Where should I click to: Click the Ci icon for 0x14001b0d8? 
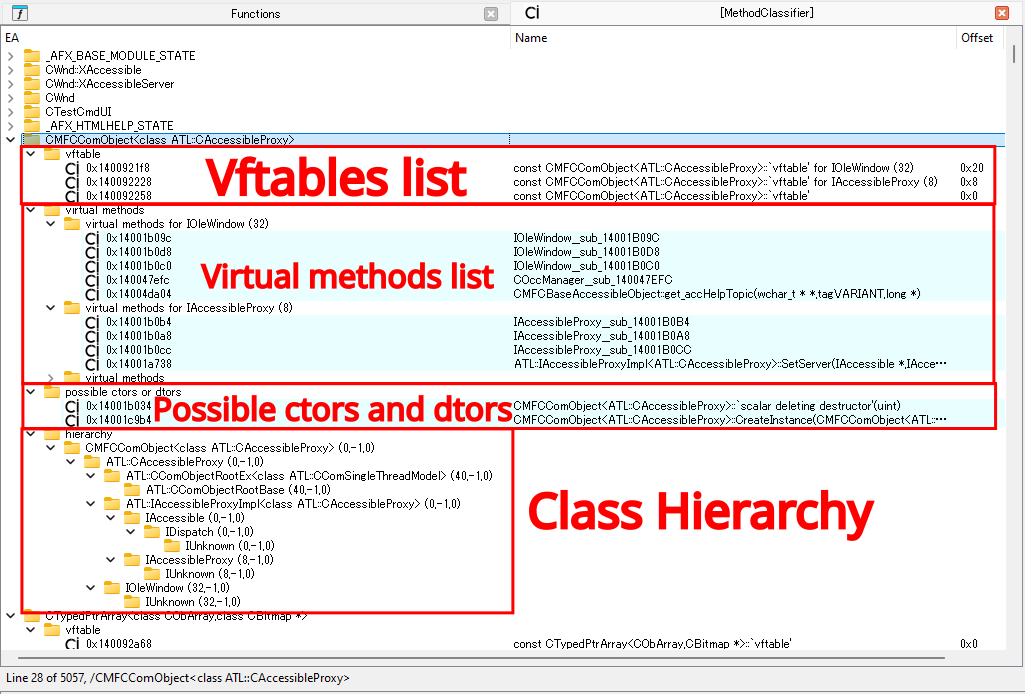92,252
